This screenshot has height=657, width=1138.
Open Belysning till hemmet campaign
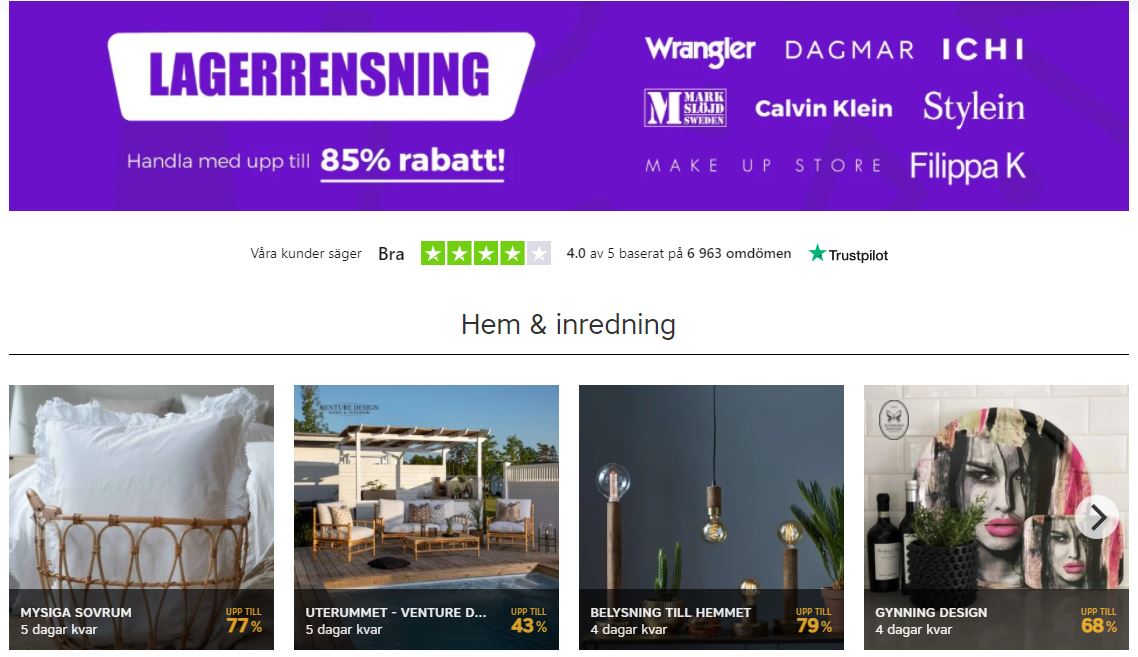point(711,517)
